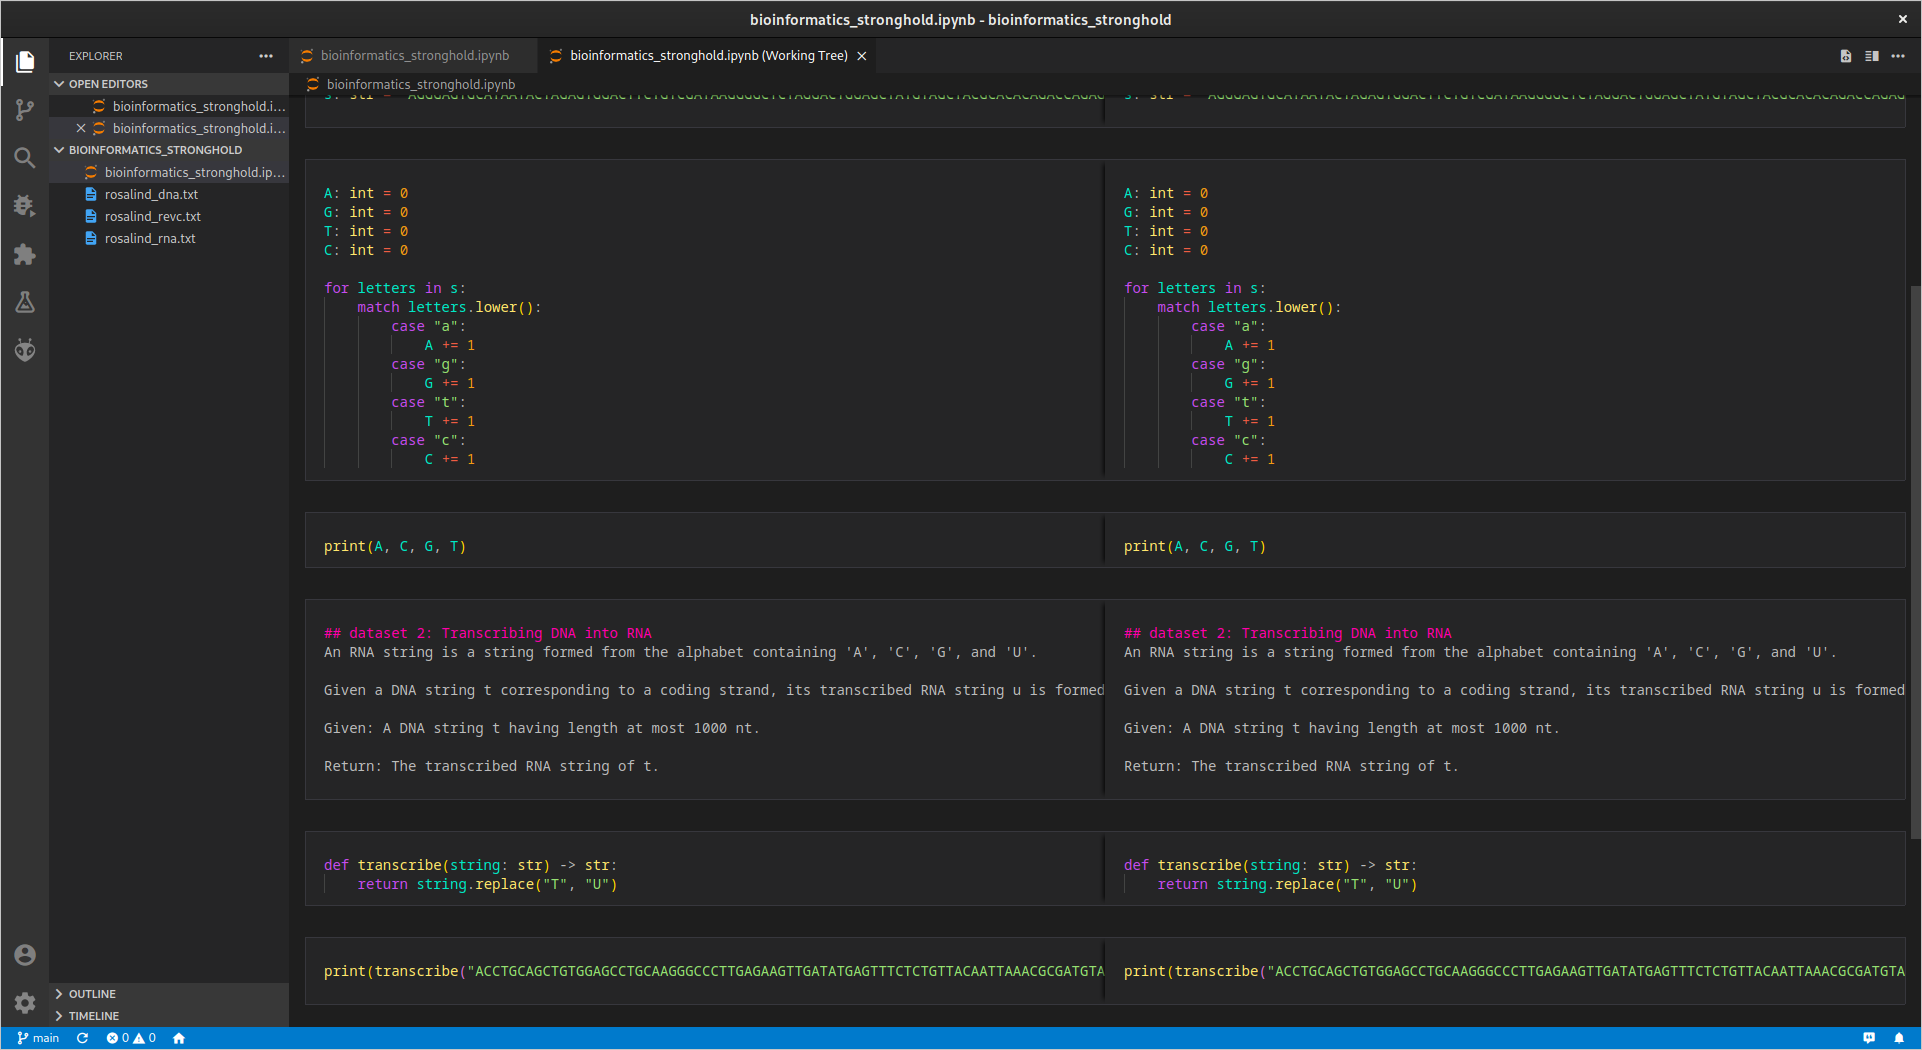Open the Accounts menu icon
This screenshot has height=1050, width=1922.
click(25, 955)
